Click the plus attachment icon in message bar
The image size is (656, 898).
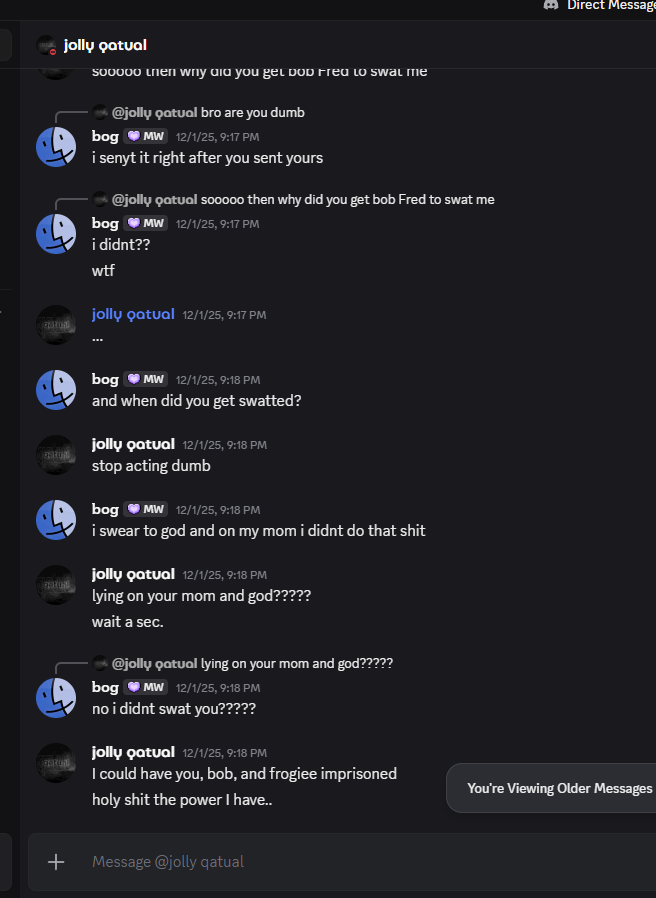pos(56,861)
